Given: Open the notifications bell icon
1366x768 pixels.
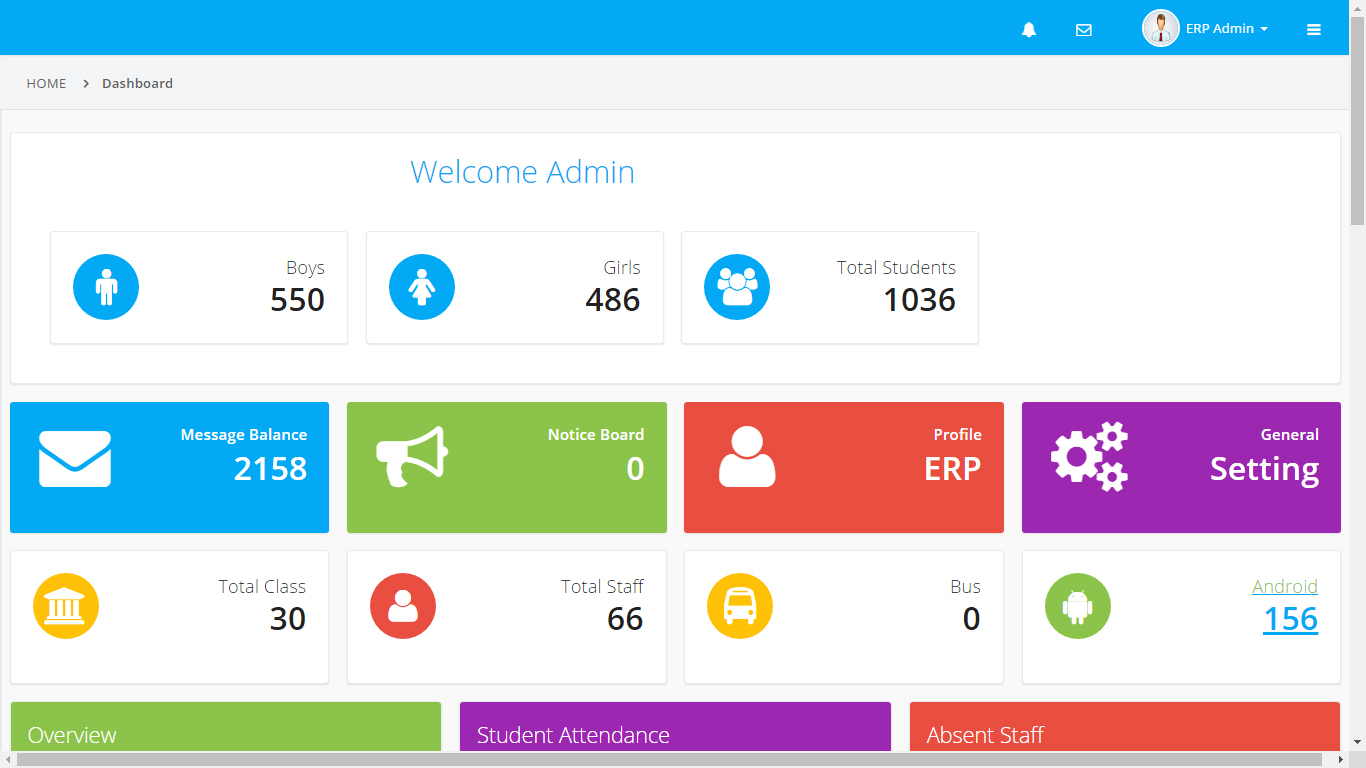Looking at the screenshot, I should (x=1028, y=30).
